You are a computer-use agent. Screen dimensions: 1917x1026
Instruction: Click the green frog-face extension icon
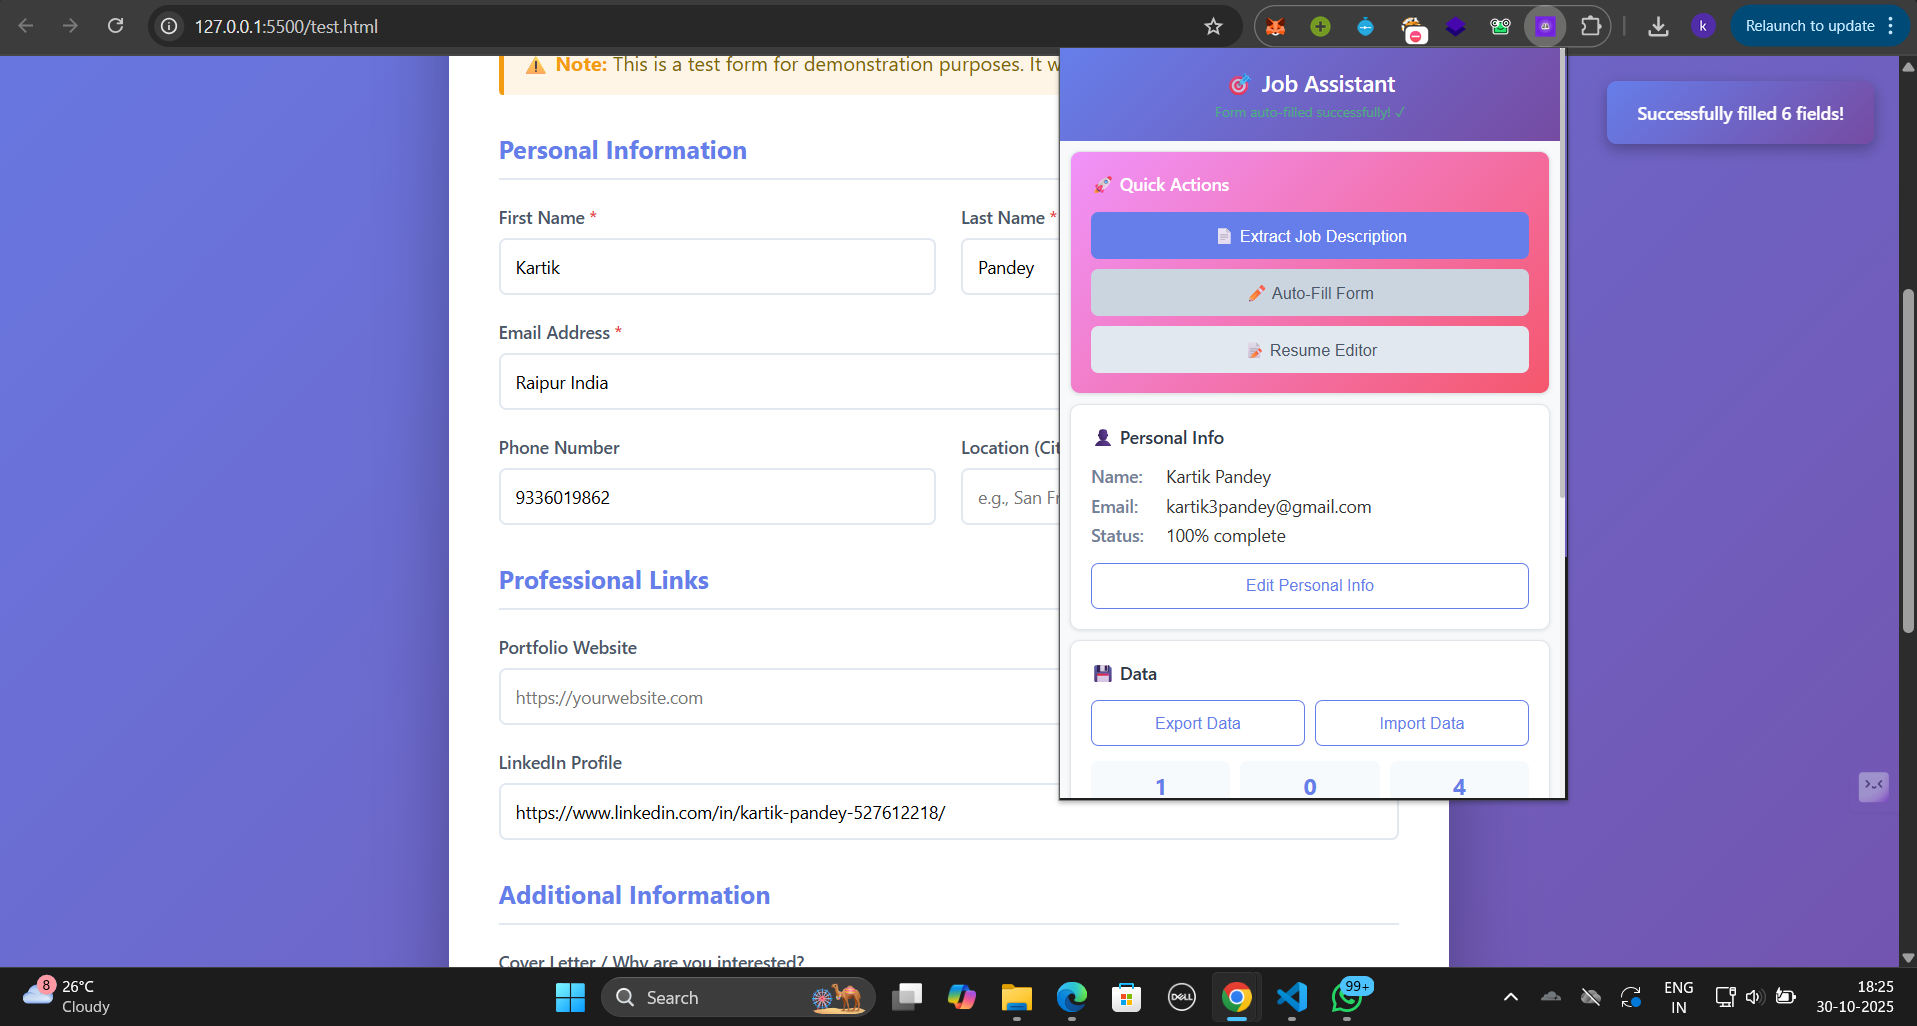tap(1500, 27)
